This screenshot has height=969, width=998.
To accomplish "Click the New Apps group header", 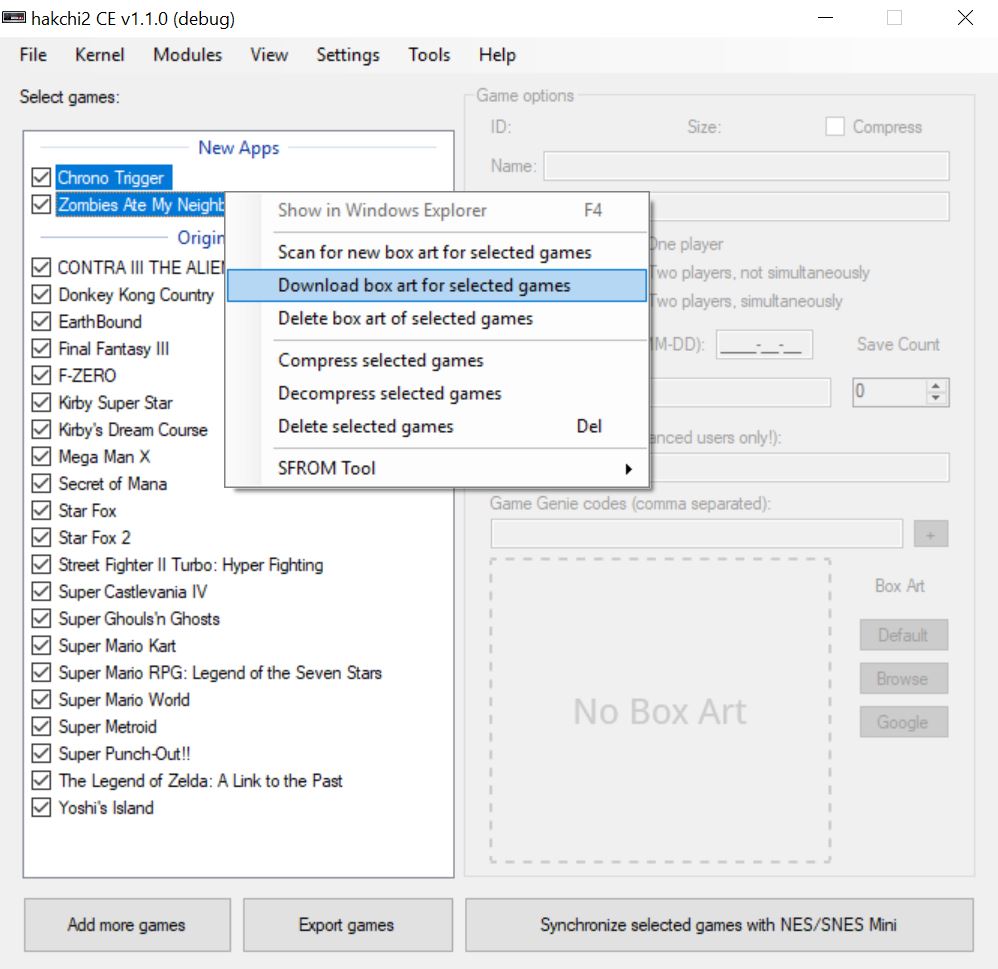I will pos(239,148).
